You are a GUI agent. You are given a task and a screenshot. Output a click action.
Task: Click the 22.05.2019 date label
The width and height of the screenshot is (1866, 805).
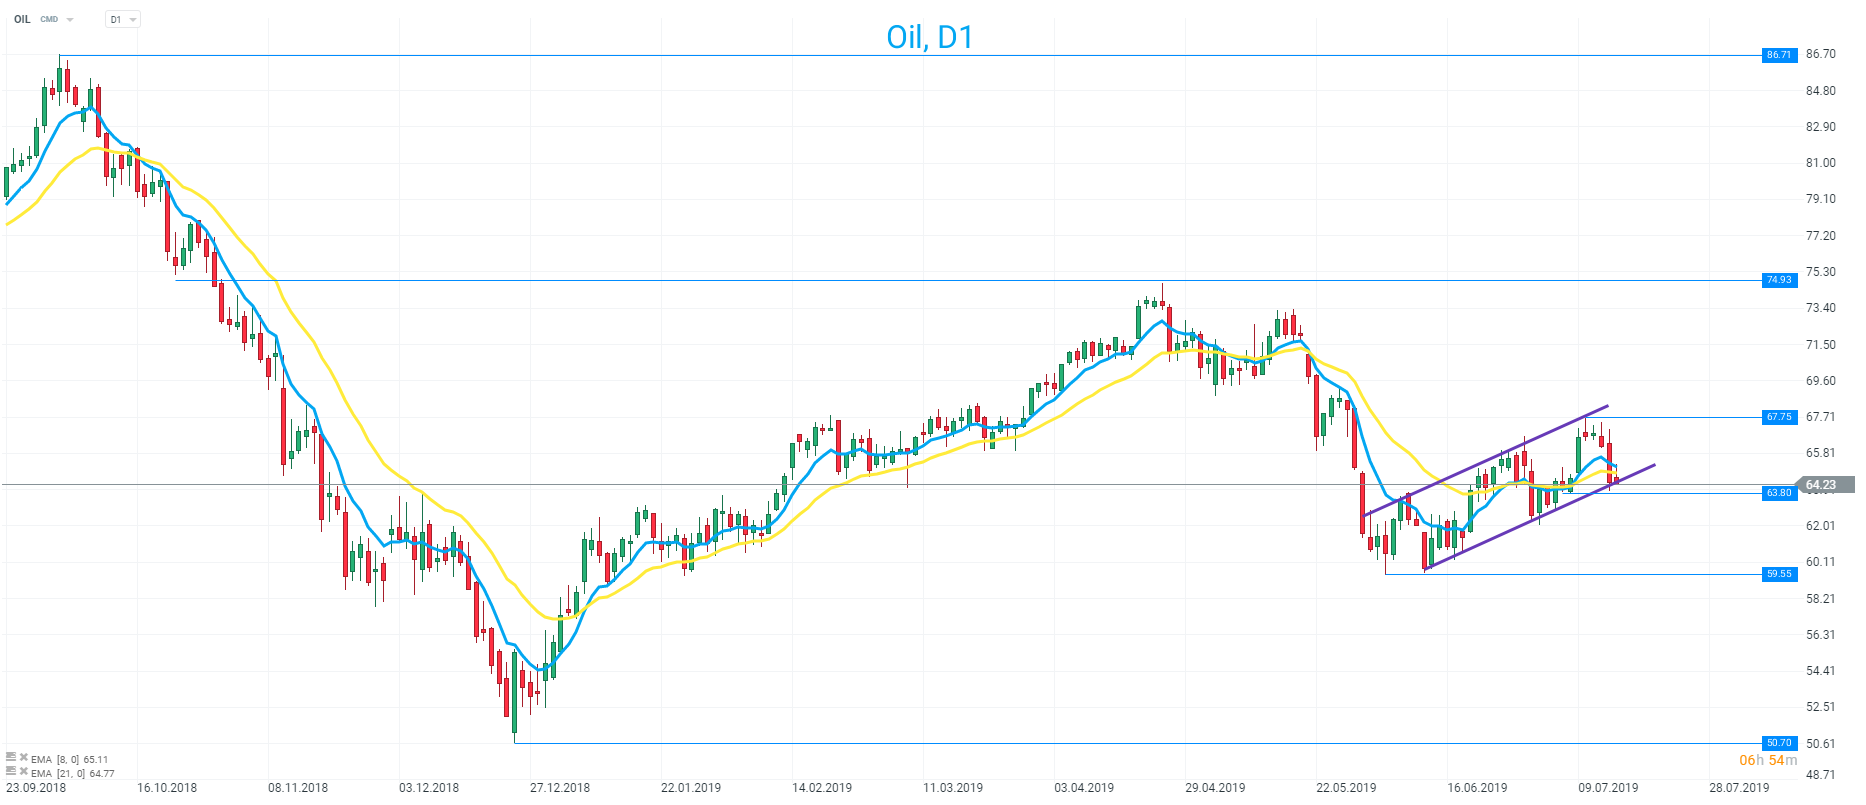pyautogui.click(x=1346, y=788)
